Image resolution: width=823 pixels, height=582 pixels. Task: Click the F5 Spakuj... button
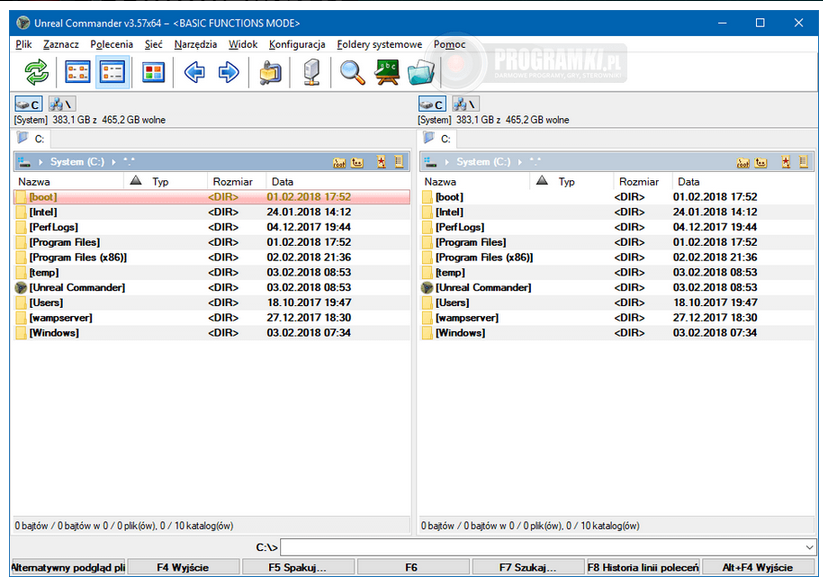pyautogui.click(x=297, y=567)
